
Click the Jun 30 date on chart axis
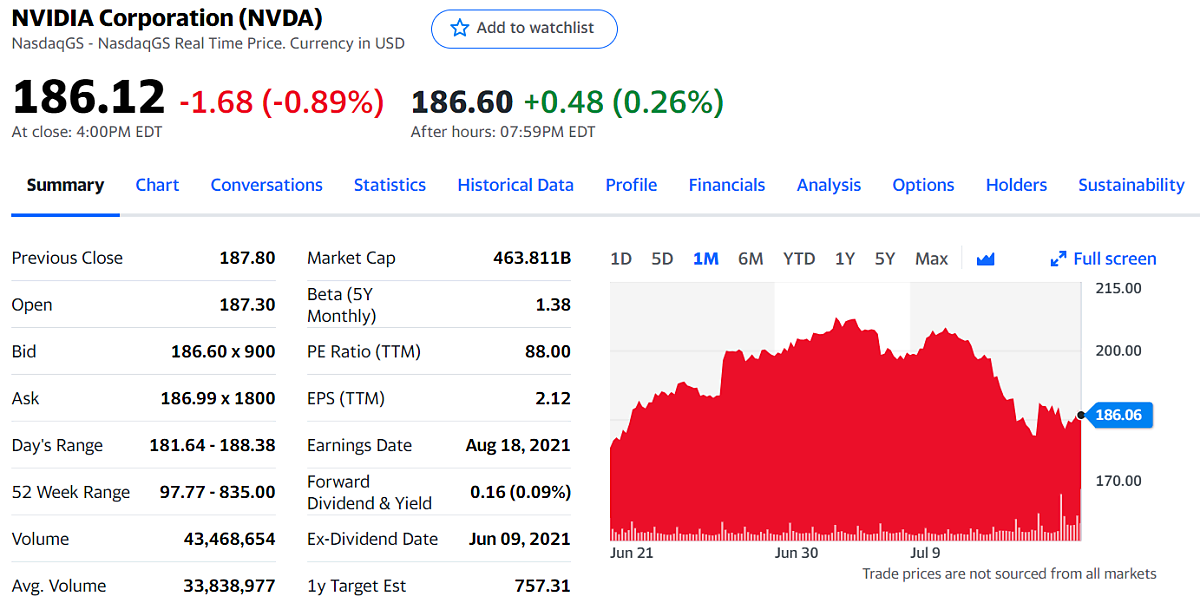coord(796,552)
